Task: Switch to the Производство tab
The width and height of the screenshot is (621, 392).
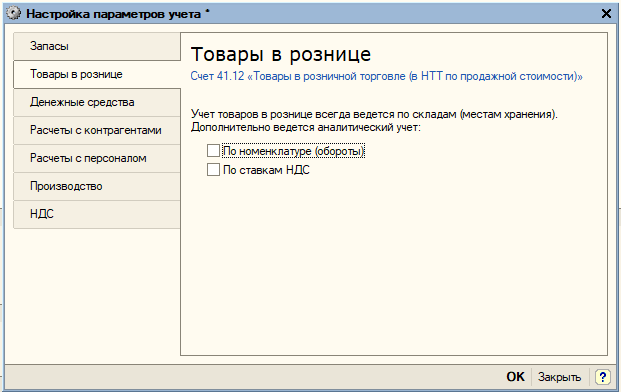Action: point(97,186)
